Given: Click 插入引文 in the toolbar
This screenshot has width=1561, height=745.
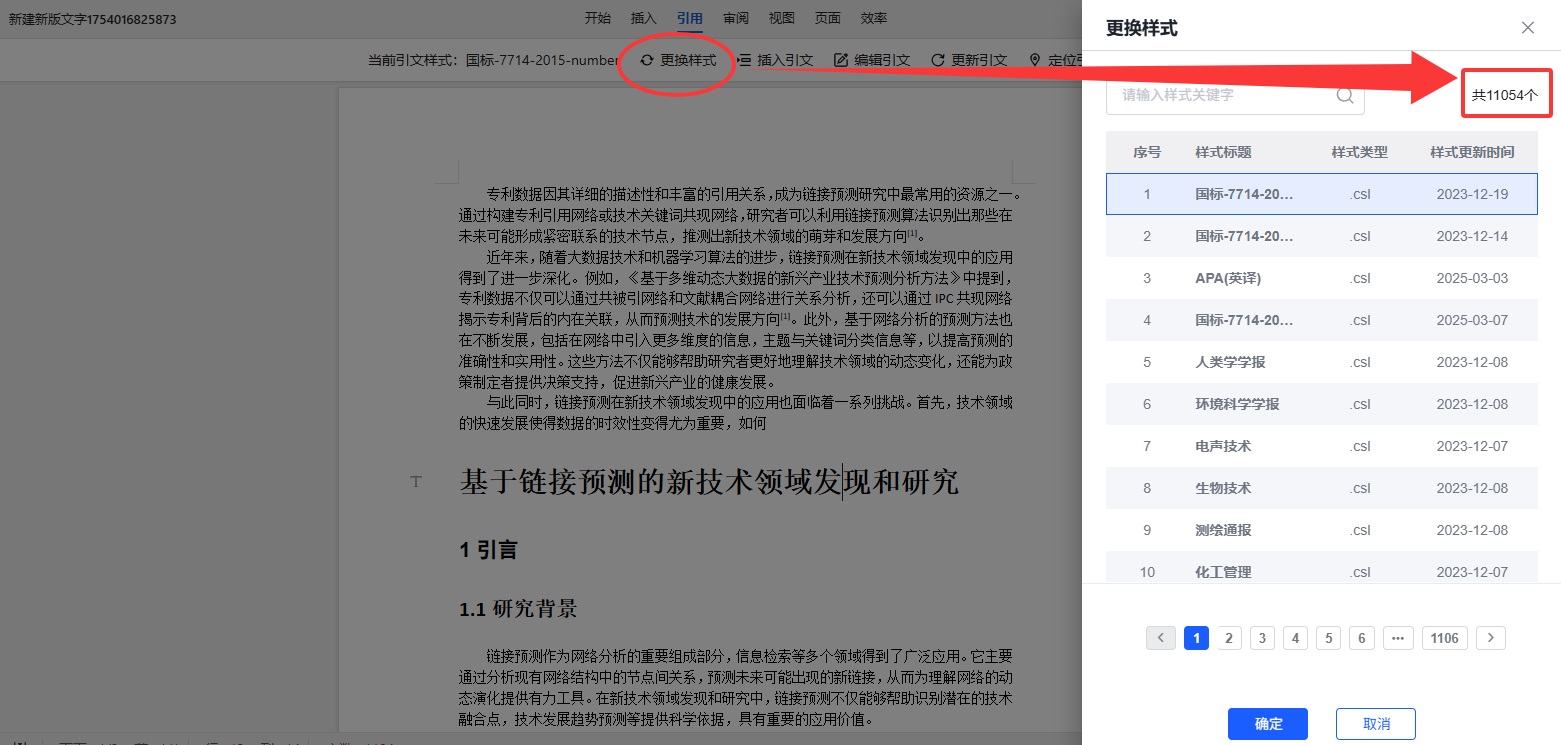Looking at the screenshot, I should pyautogui.click(x=775, y=60).
